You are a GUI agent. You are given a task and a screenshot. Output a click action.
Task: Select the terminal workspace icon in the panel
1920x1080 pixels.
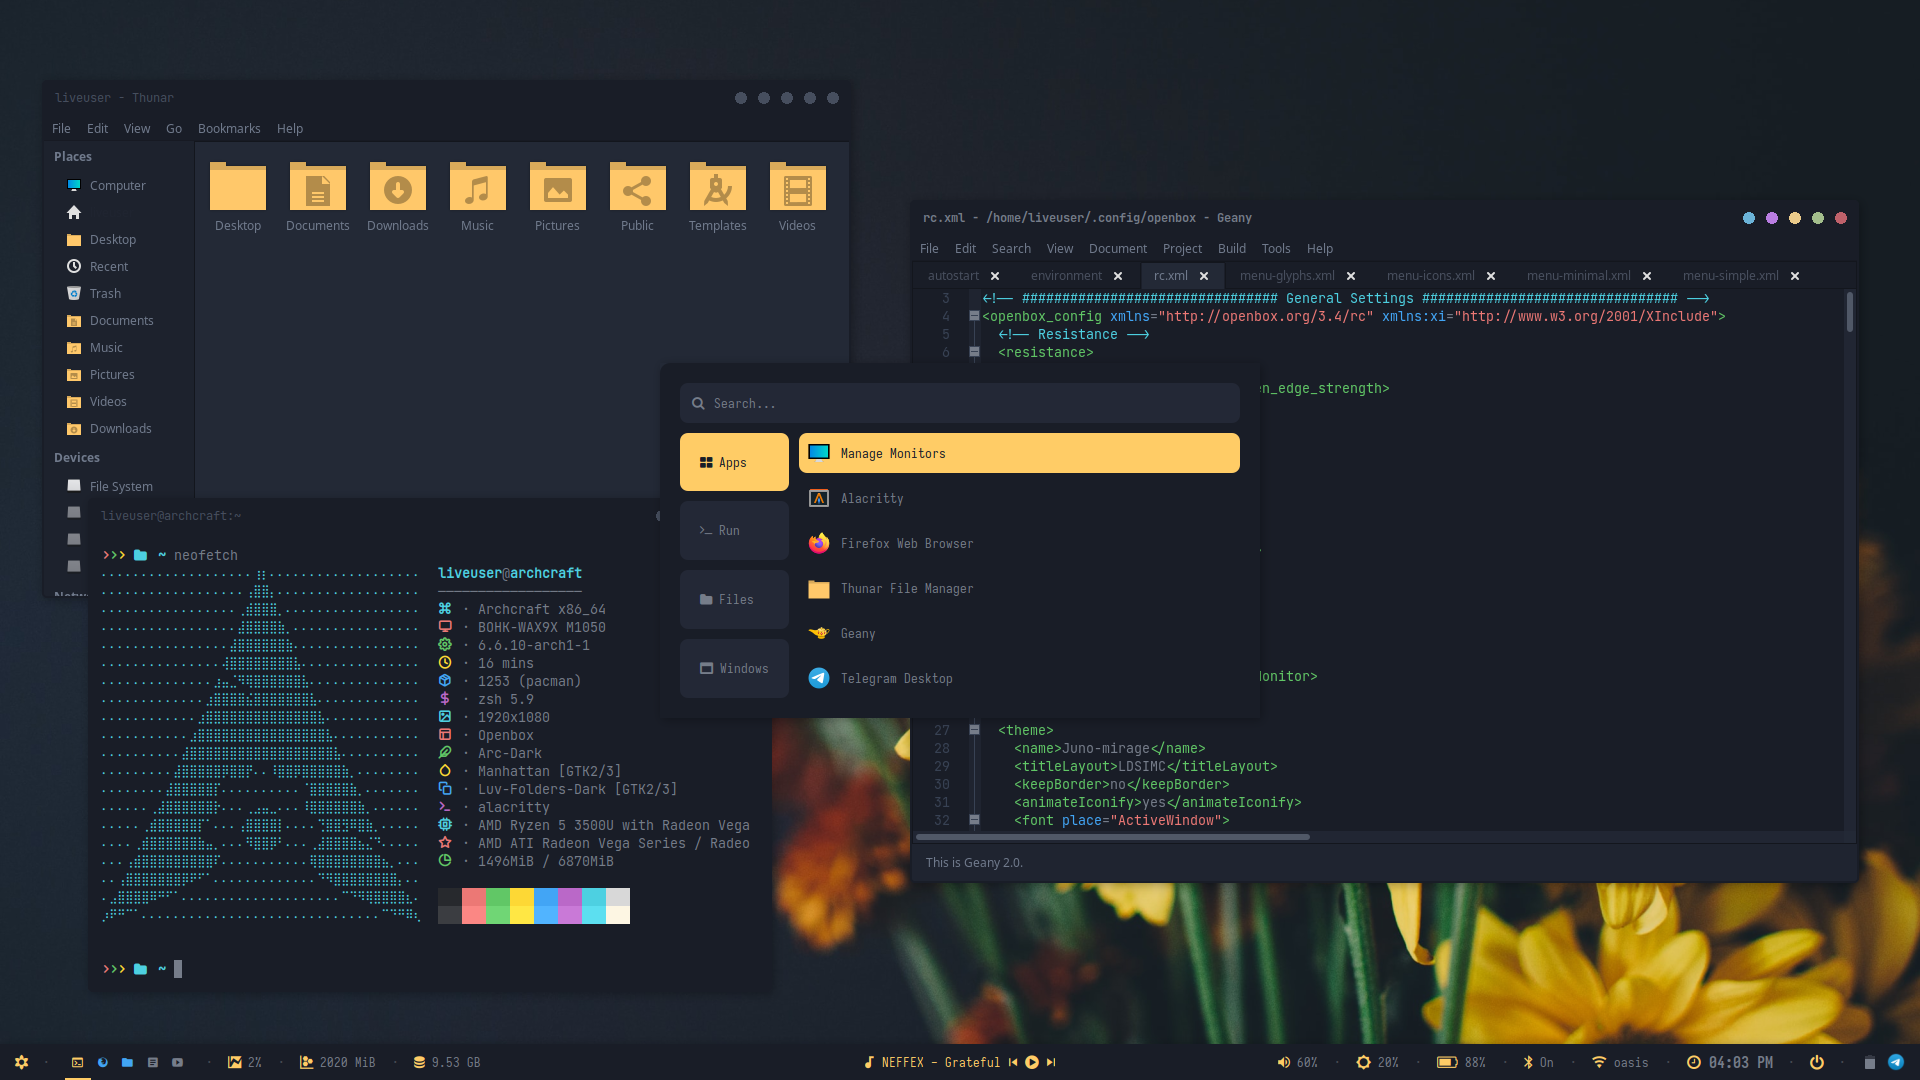coord(77,1062)
